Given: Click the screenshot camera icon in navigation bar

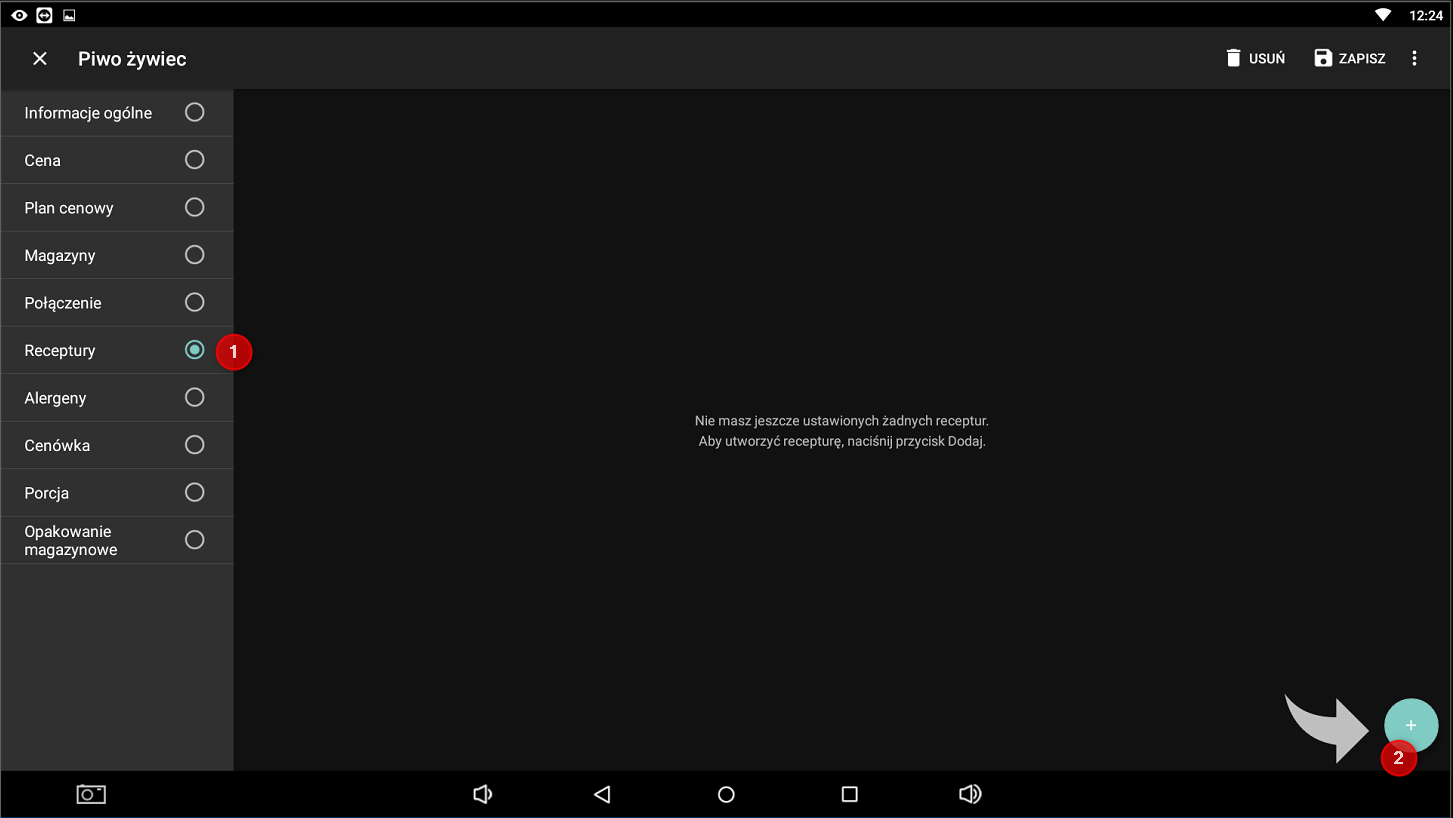Looking at the screenshot, I should pyautogui.click(x=91, y=794).
